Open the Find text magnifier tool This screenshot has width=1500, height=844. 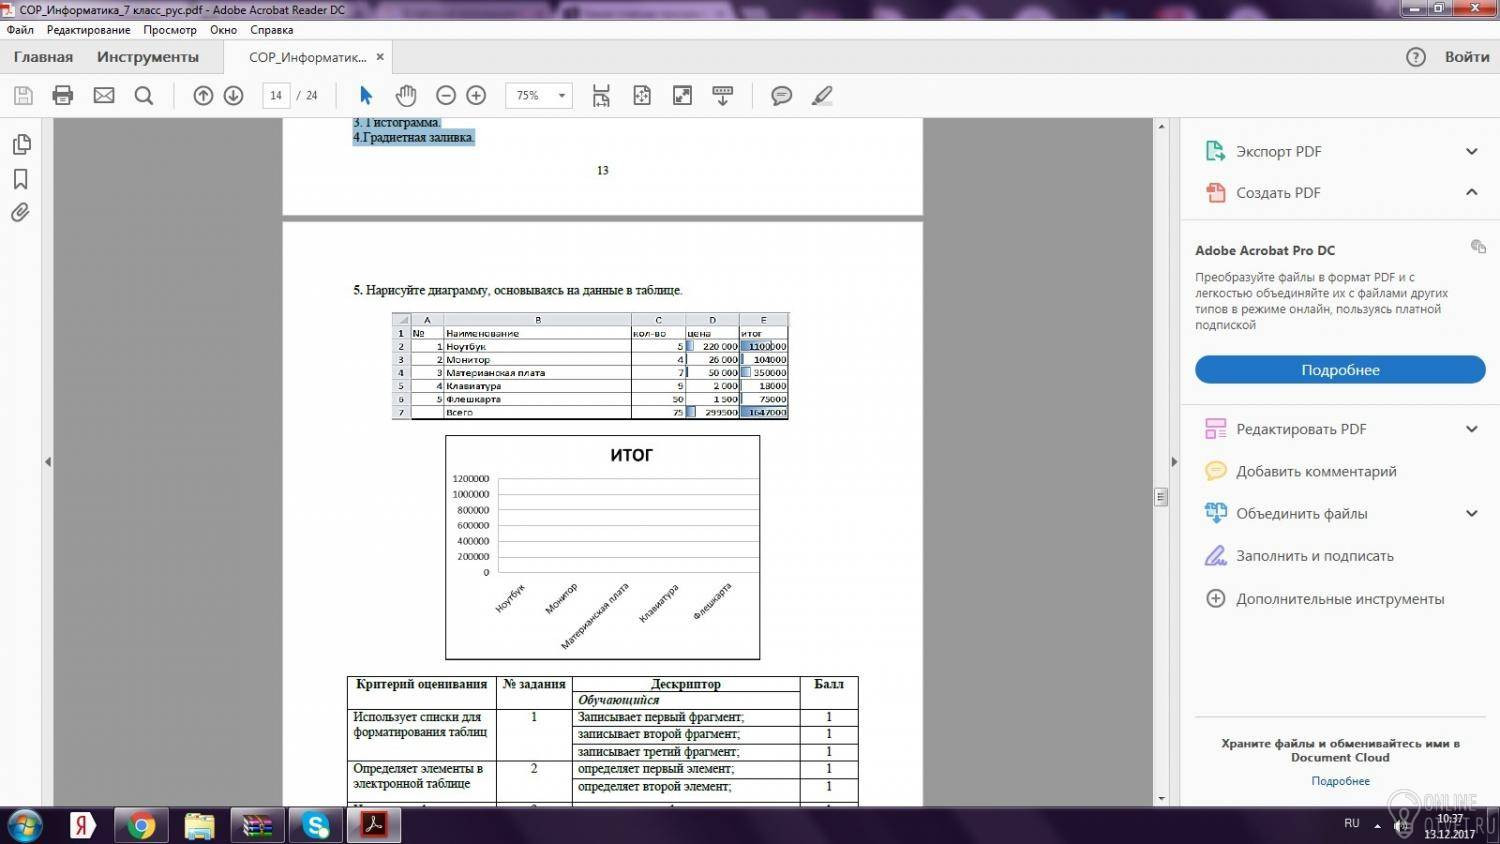pos(144,95)
